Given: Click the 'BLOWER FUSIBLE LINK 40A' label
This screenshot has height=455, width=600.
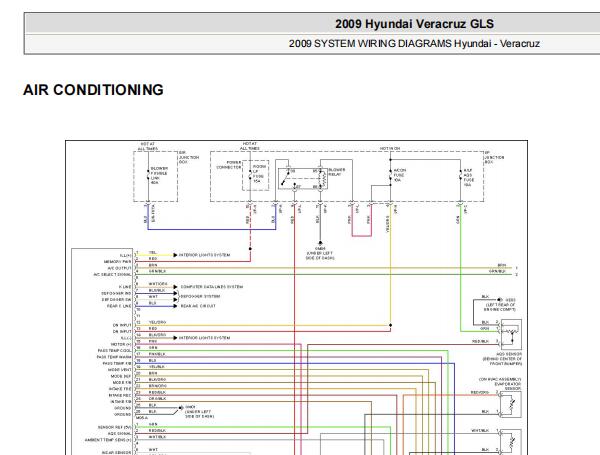Looking at the screenshot, I should pyautogui.click(x=159, y=175).
